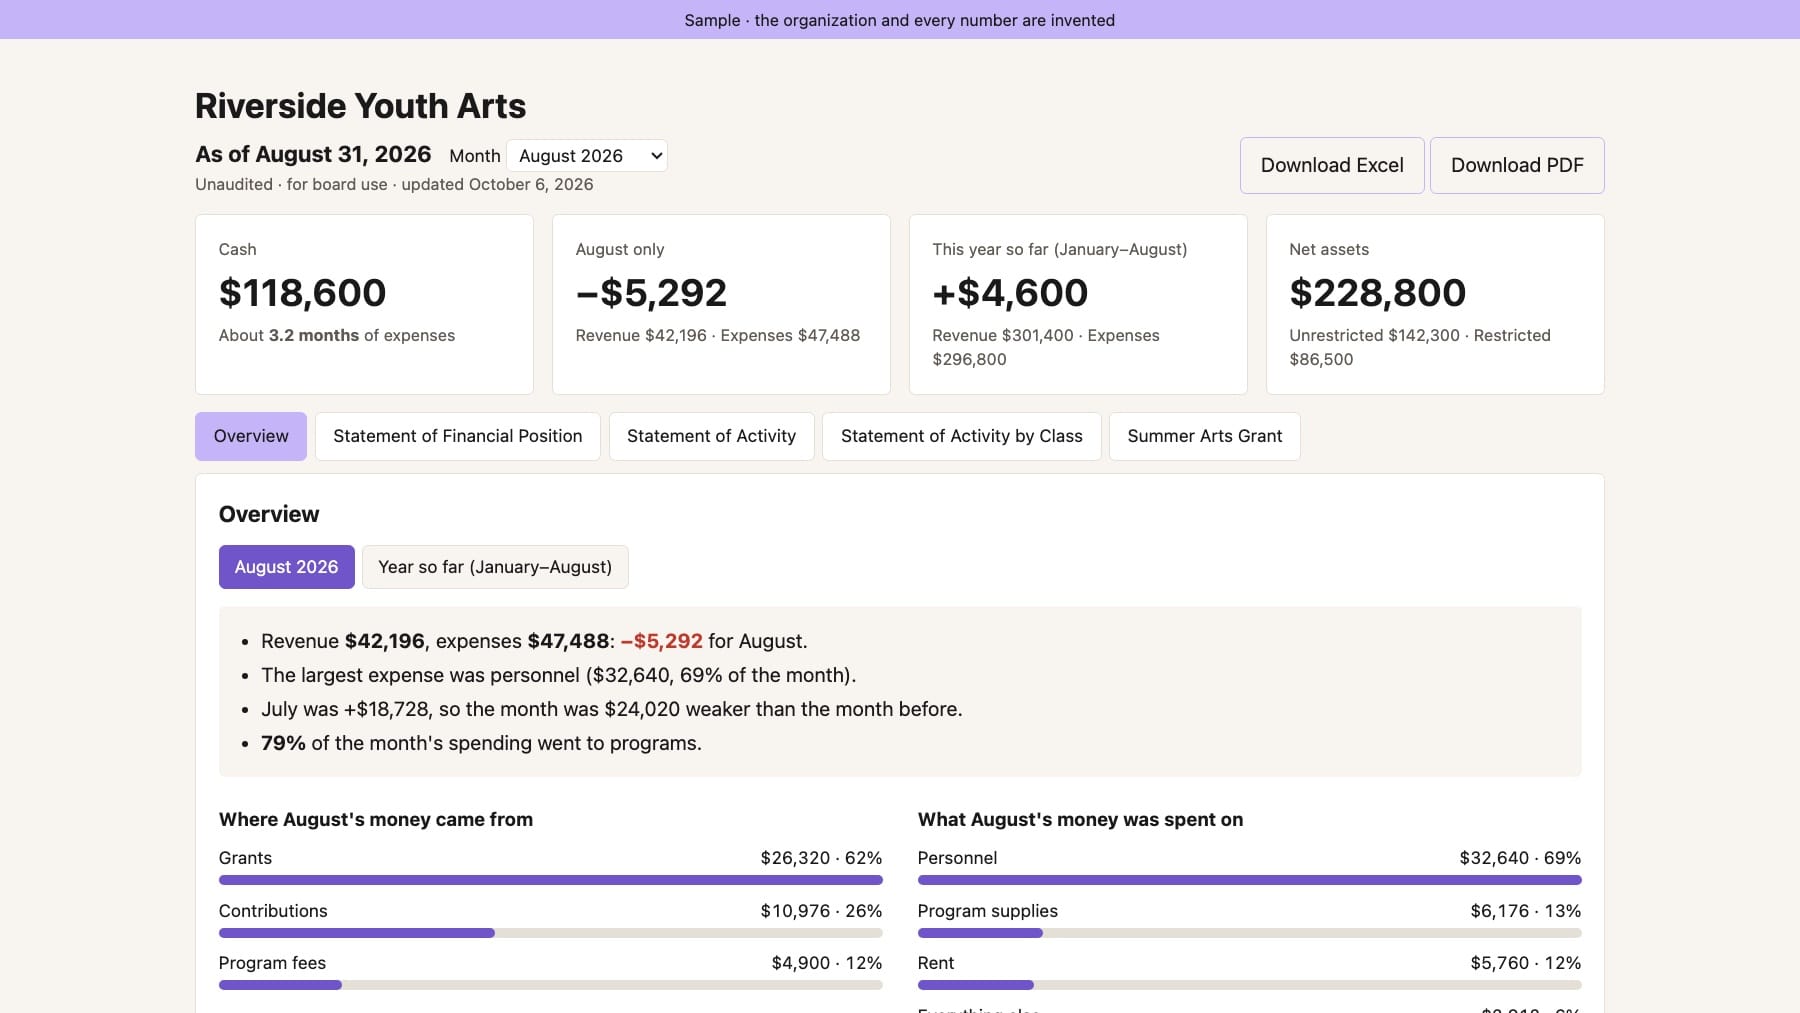Click the Riverside Youth Arts heading
The image size is (1800, 1013).
point(360,106)
